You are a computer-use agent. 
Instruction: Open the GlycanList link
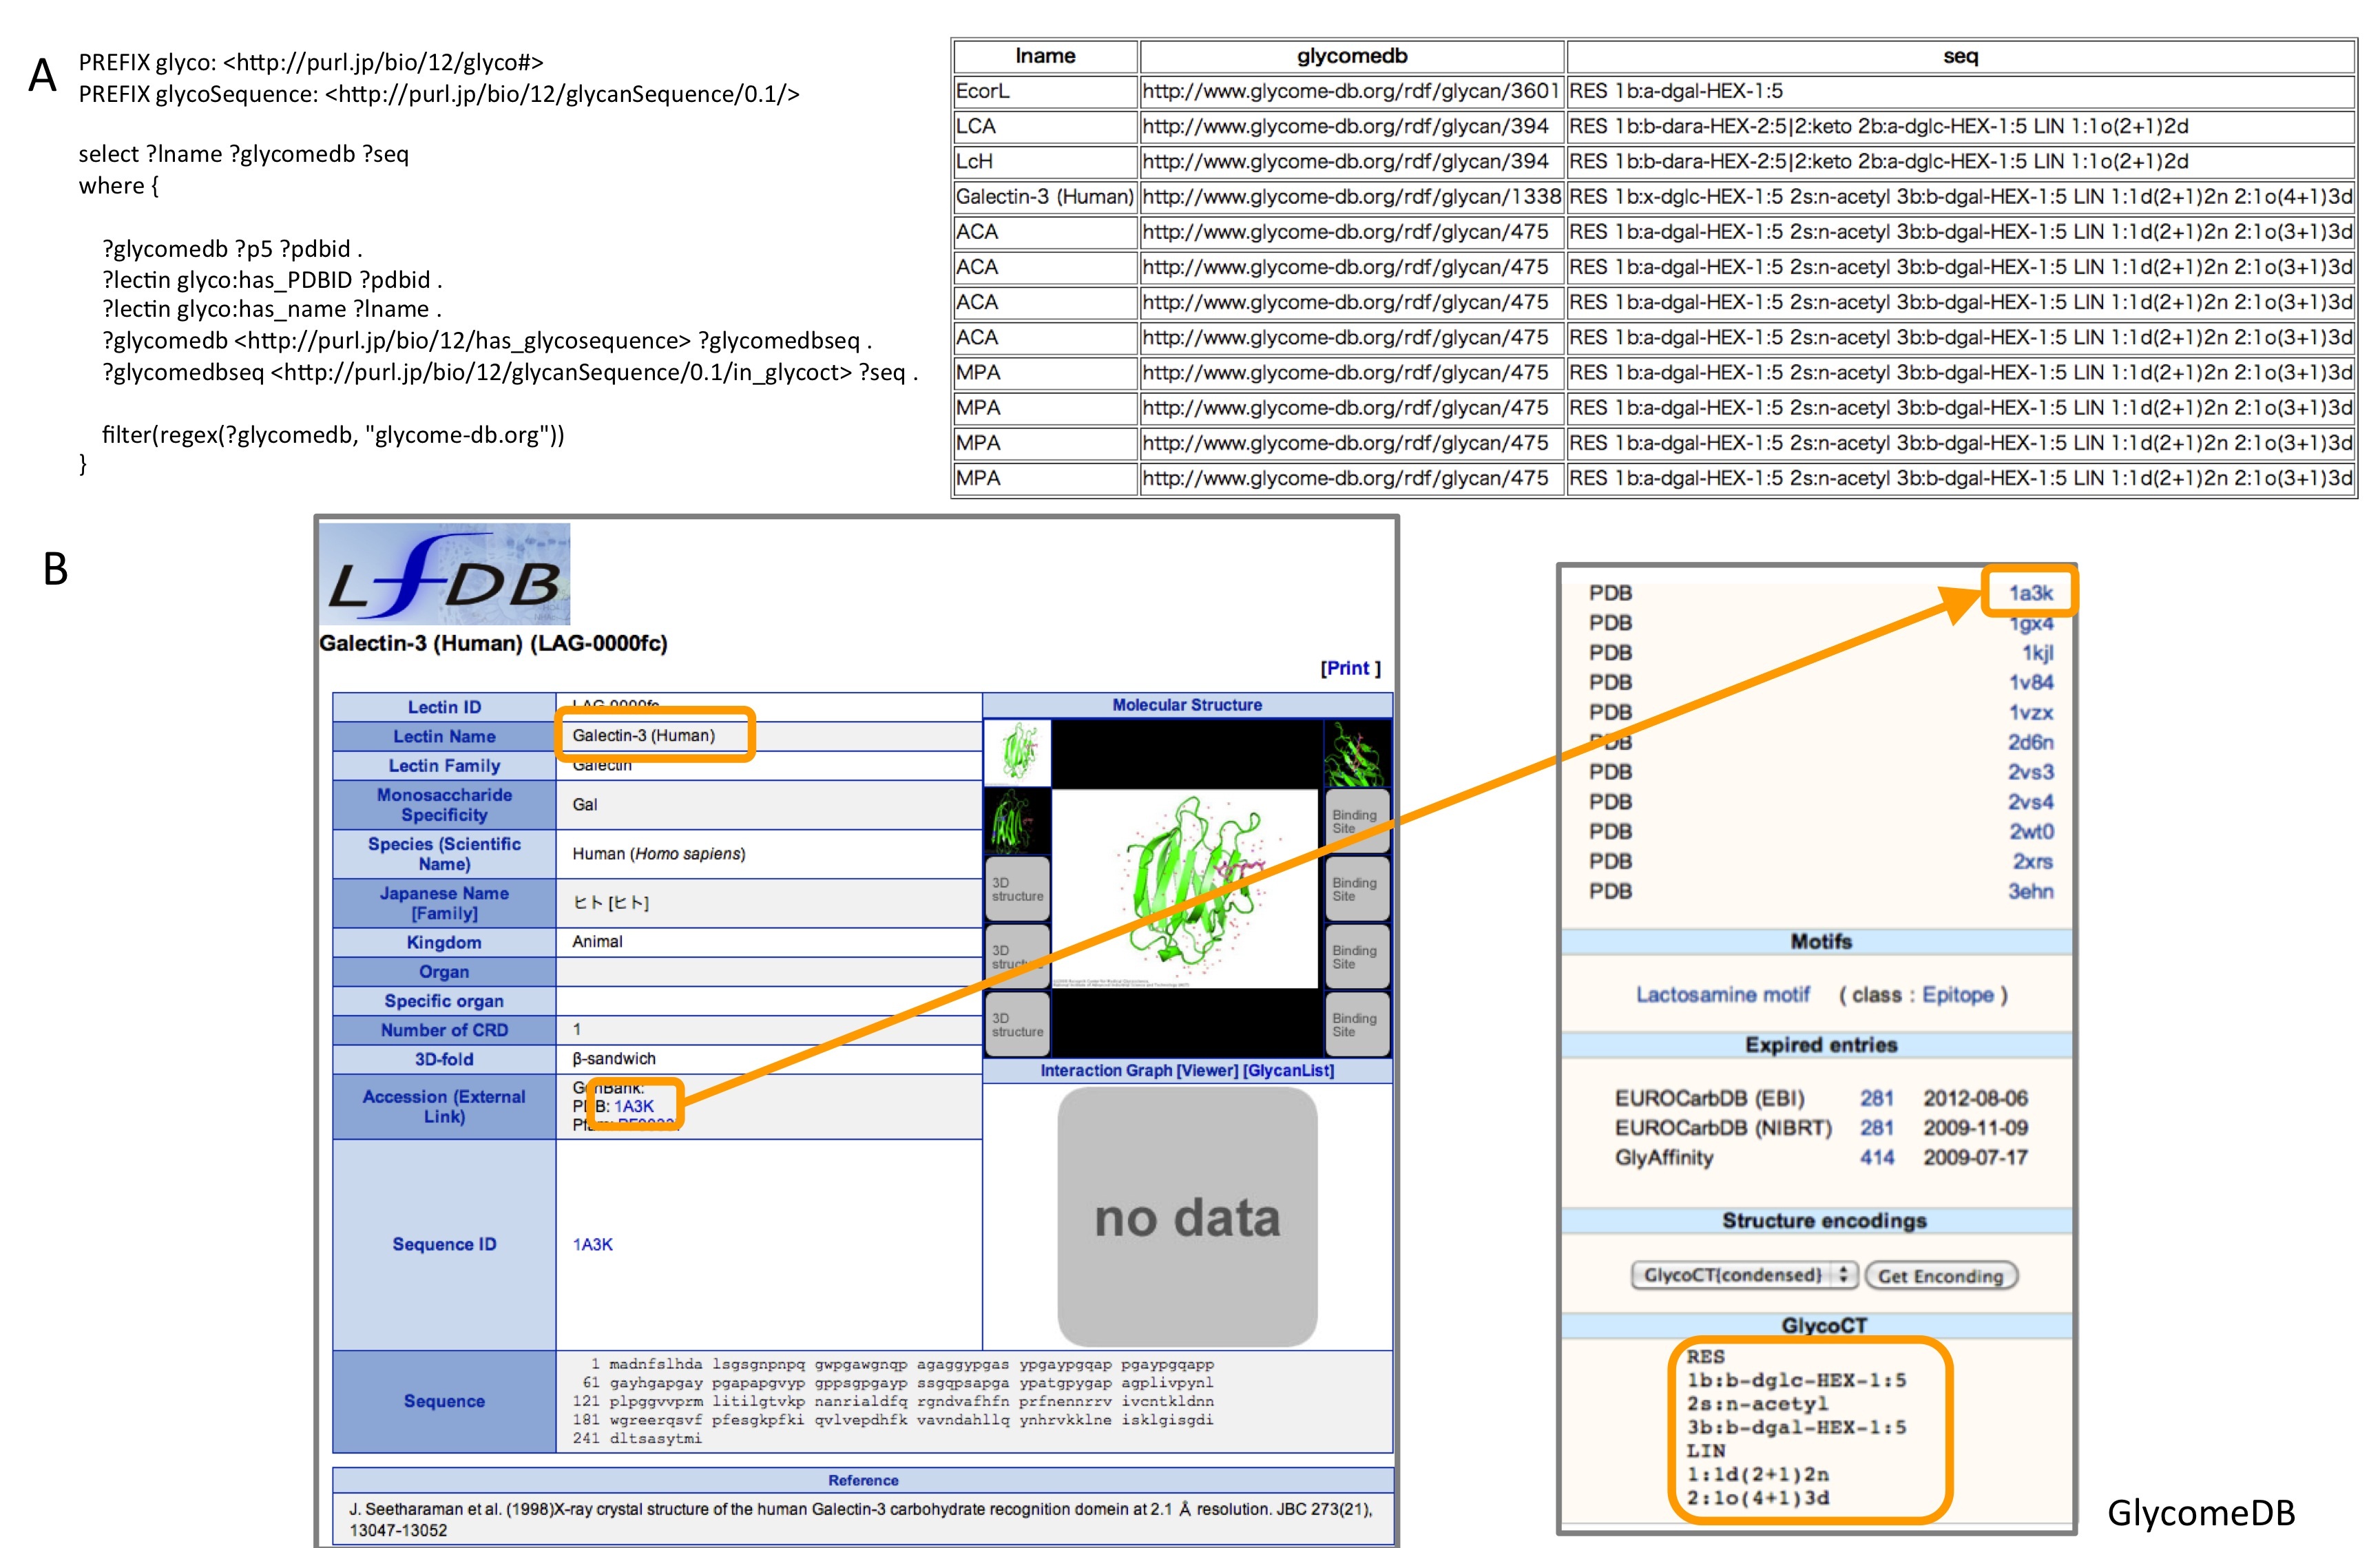(1288, 1070)
